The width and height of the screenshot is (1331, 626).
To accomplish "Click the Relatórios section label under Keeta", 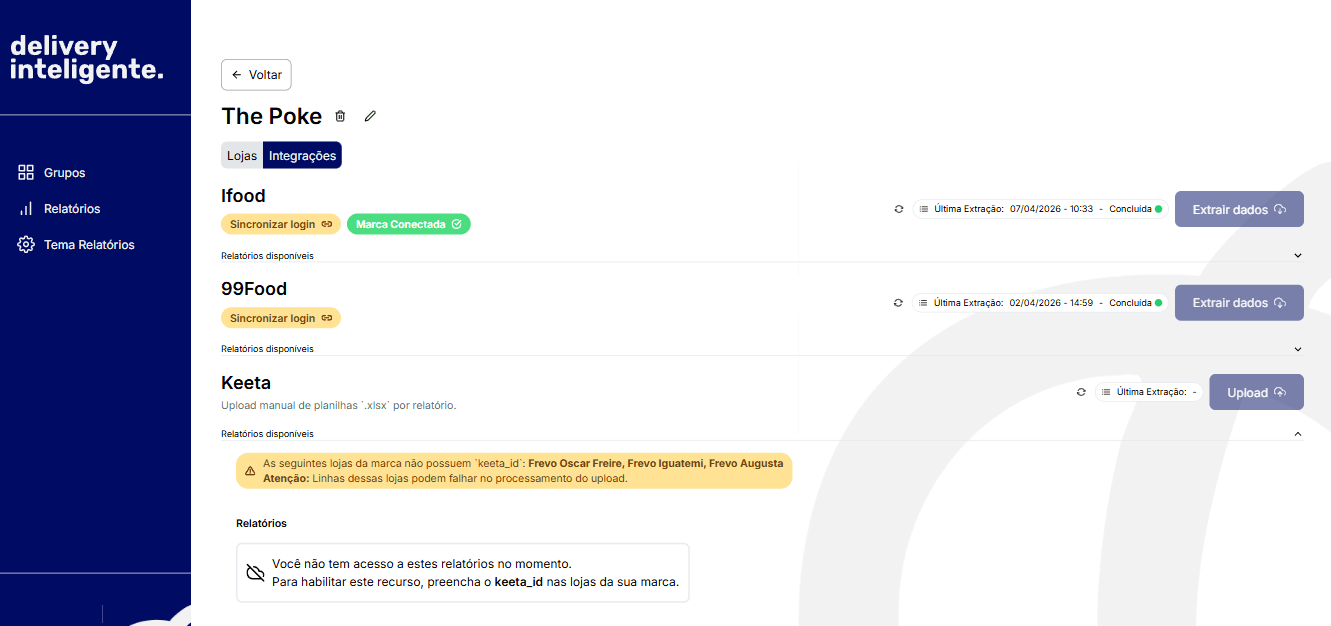I will tap(261, 523).
